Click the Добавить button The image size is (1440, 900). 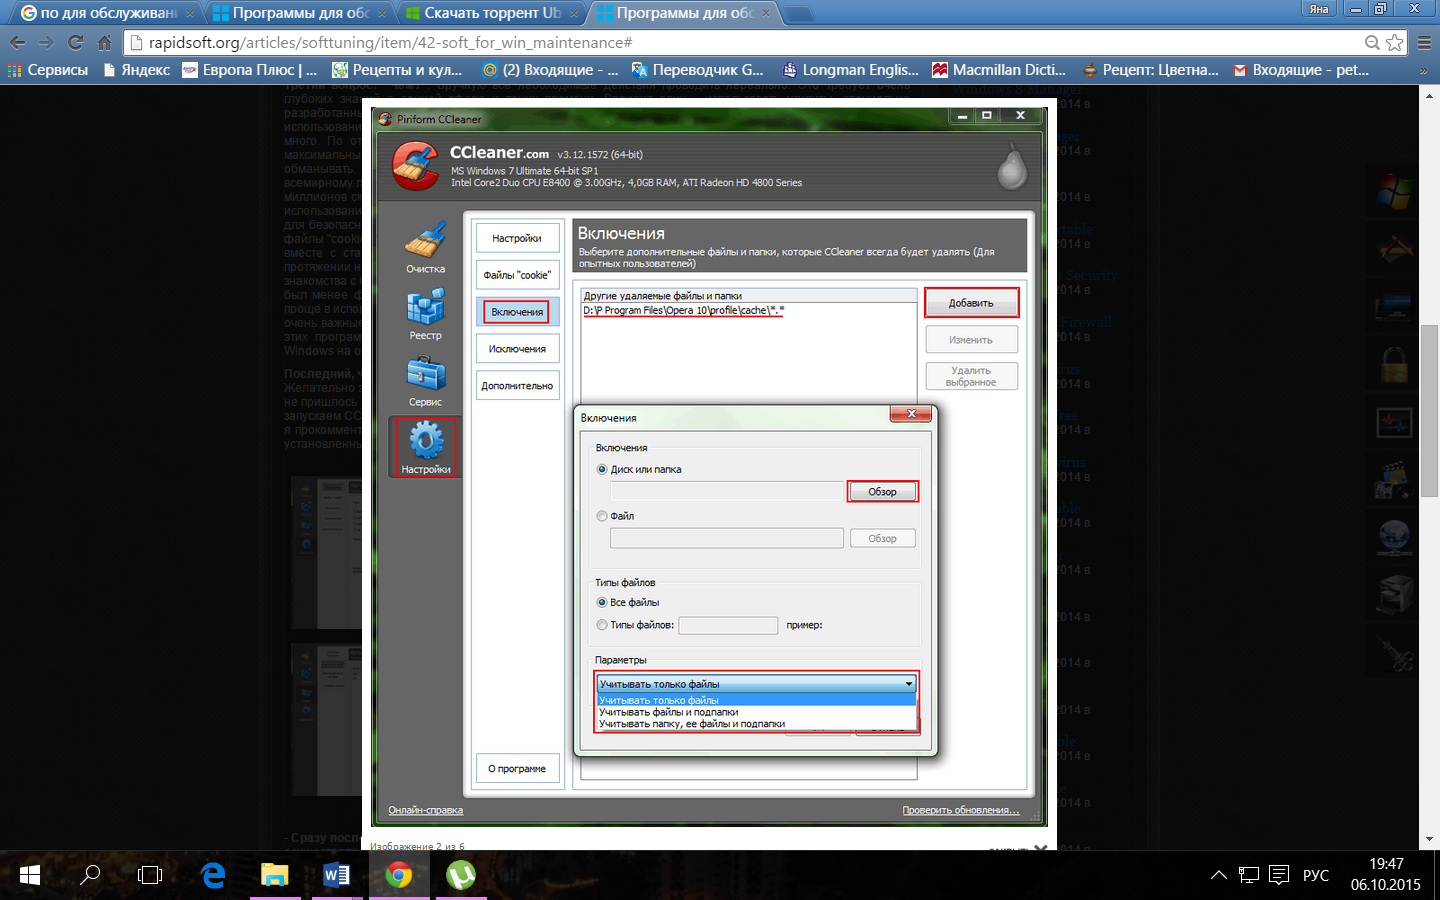point(971,303)
